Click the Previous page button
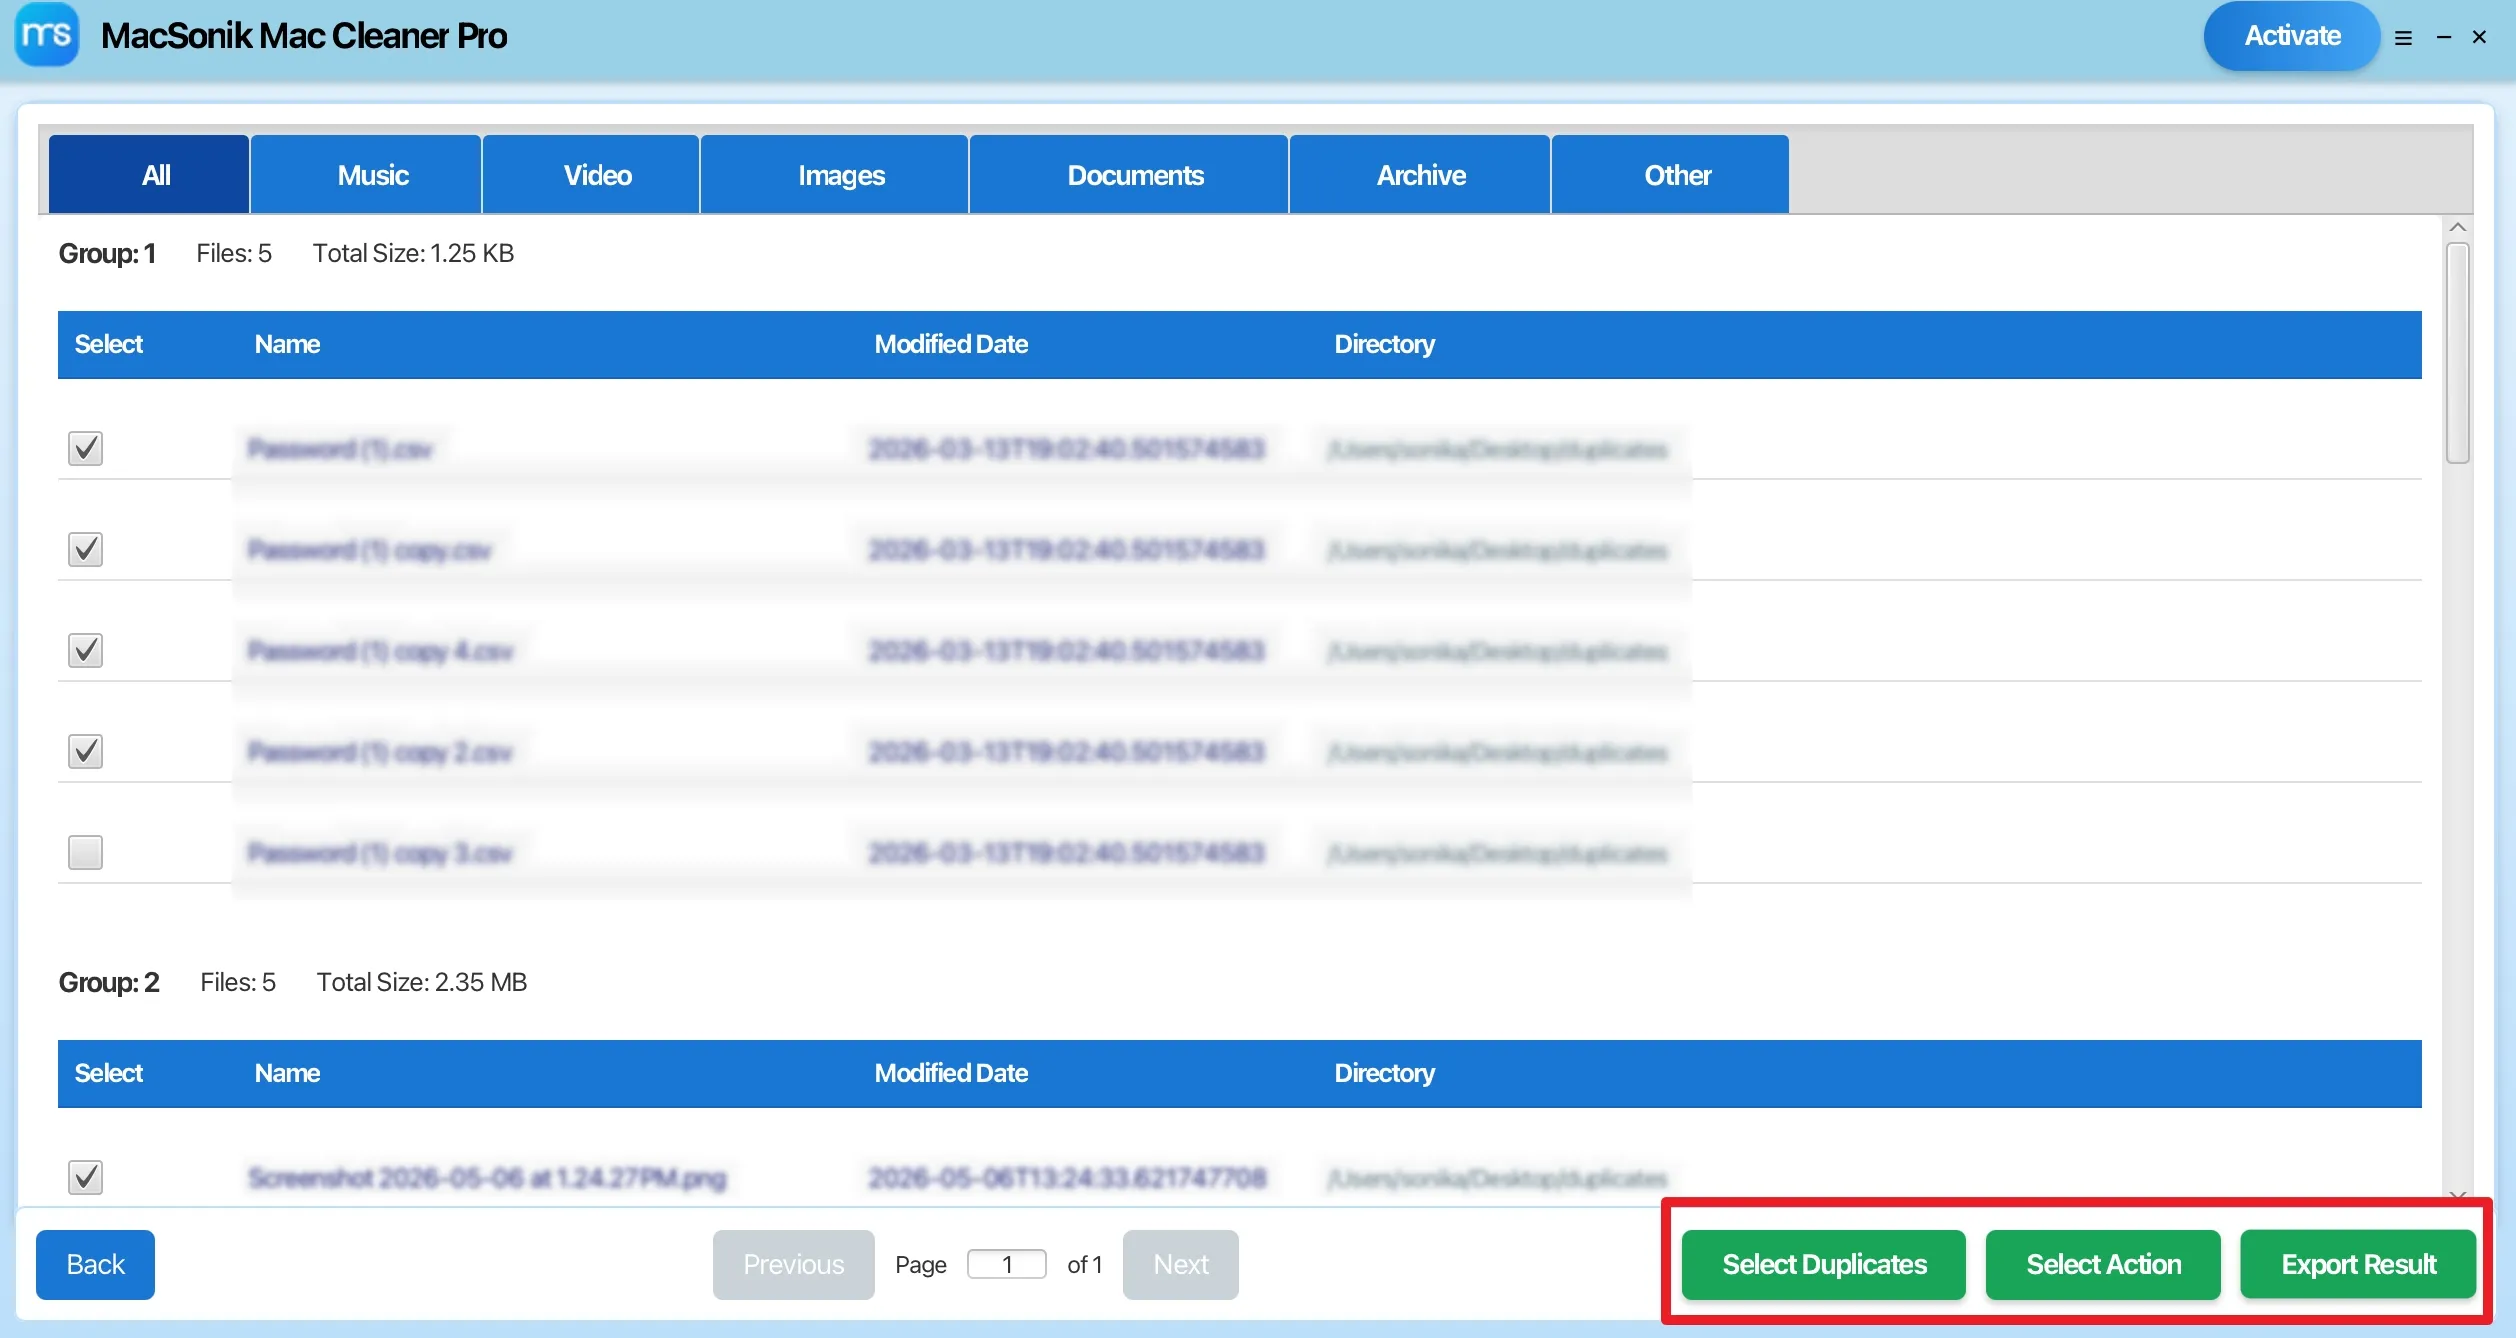Viewport: 2516px width, 1338px height. 794,1264
